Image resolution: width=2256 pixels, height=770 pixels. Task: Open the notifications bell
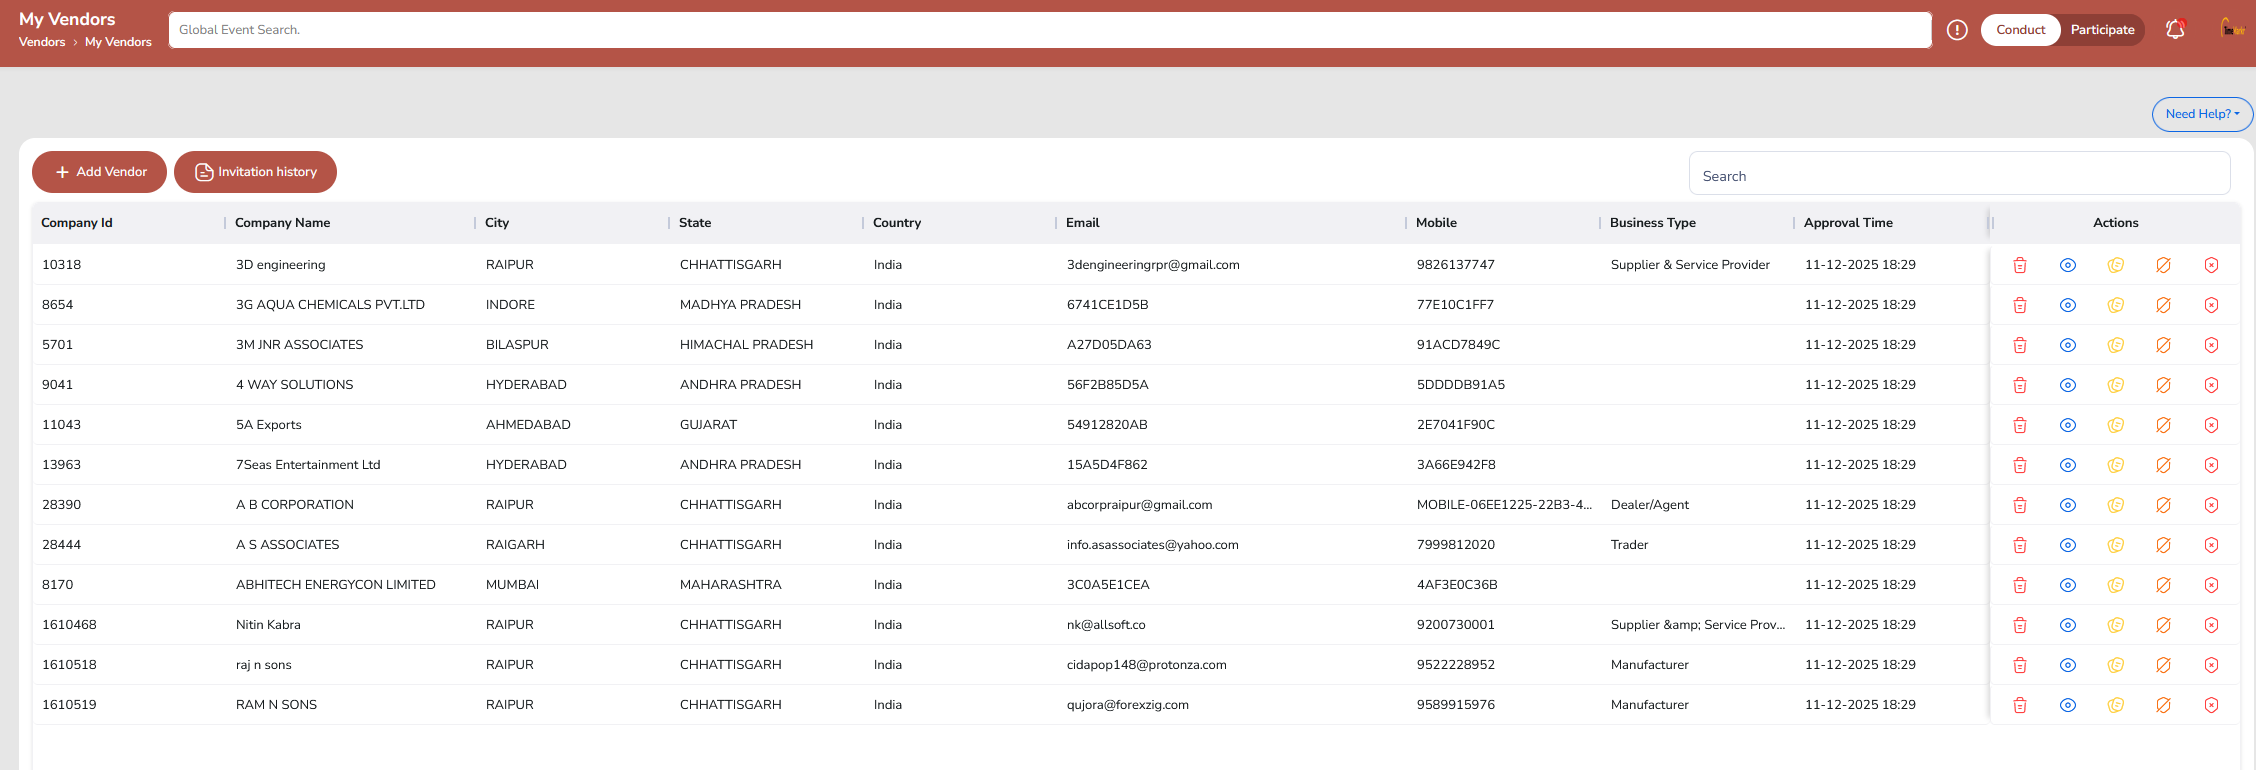[2175, 30]
